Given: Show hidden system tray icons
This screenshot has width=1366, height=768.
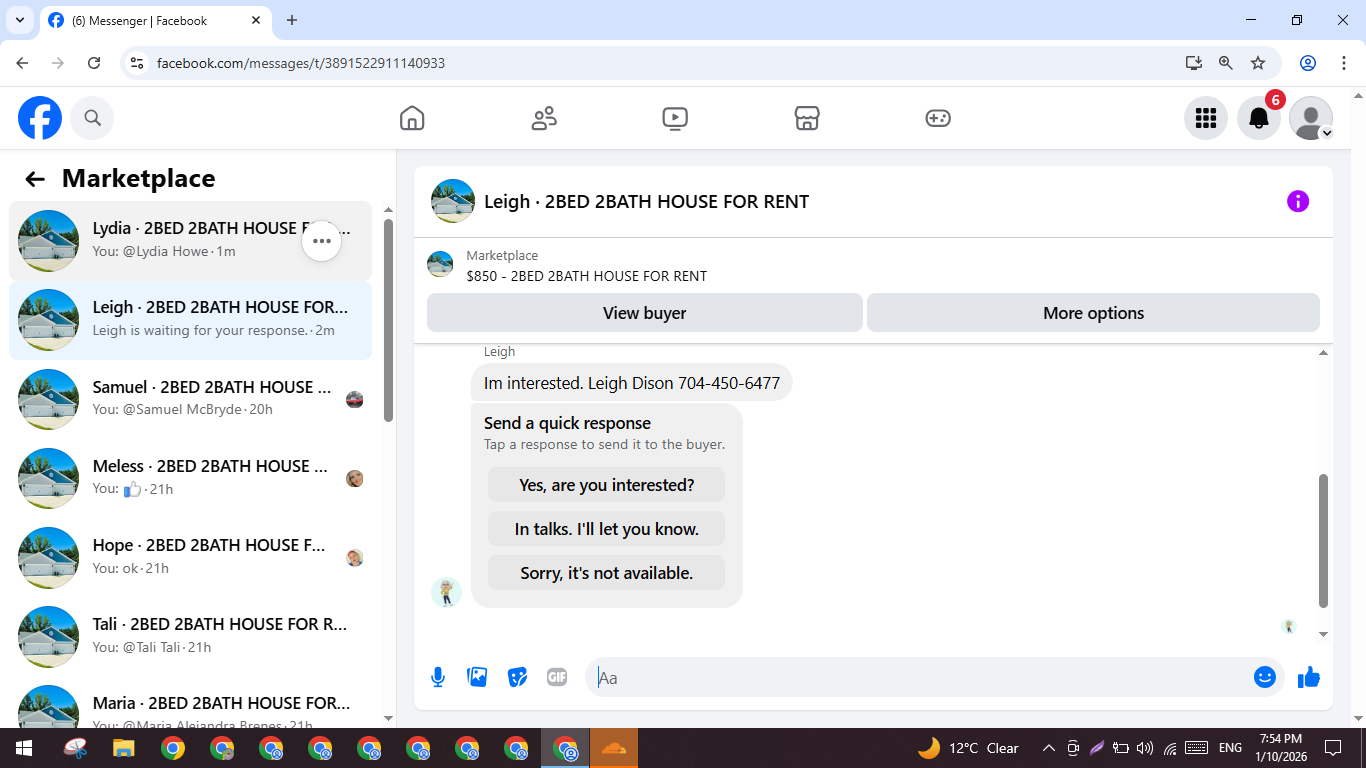Looking at the screenshot, I should [x=1048, y=748].
